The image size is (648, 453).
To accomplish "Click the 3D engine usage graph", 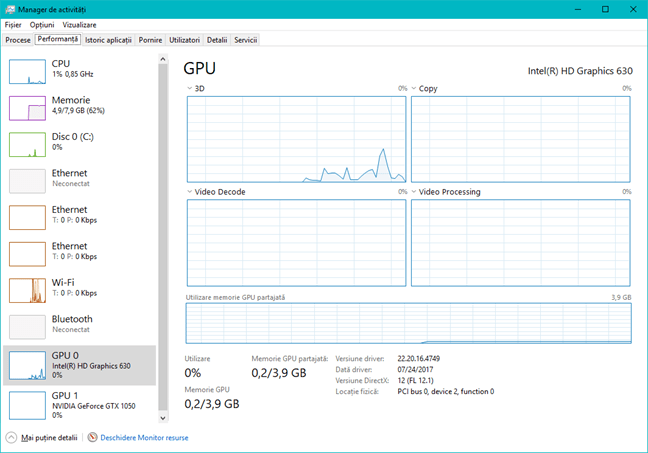I will click(x=296, y=139).
